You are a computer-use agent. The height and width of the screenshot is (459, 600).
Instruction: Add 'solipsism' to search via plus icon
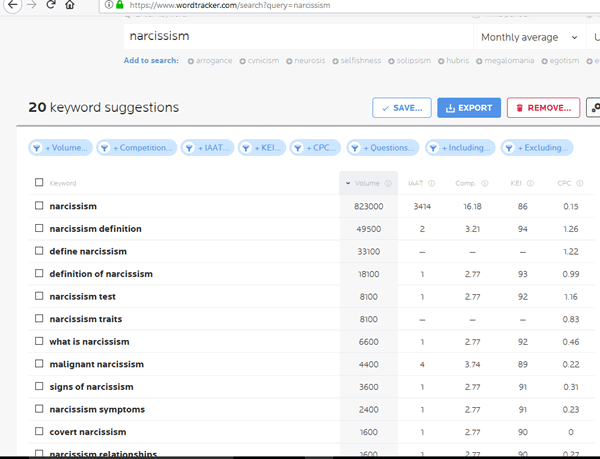(x=391, y=61)
